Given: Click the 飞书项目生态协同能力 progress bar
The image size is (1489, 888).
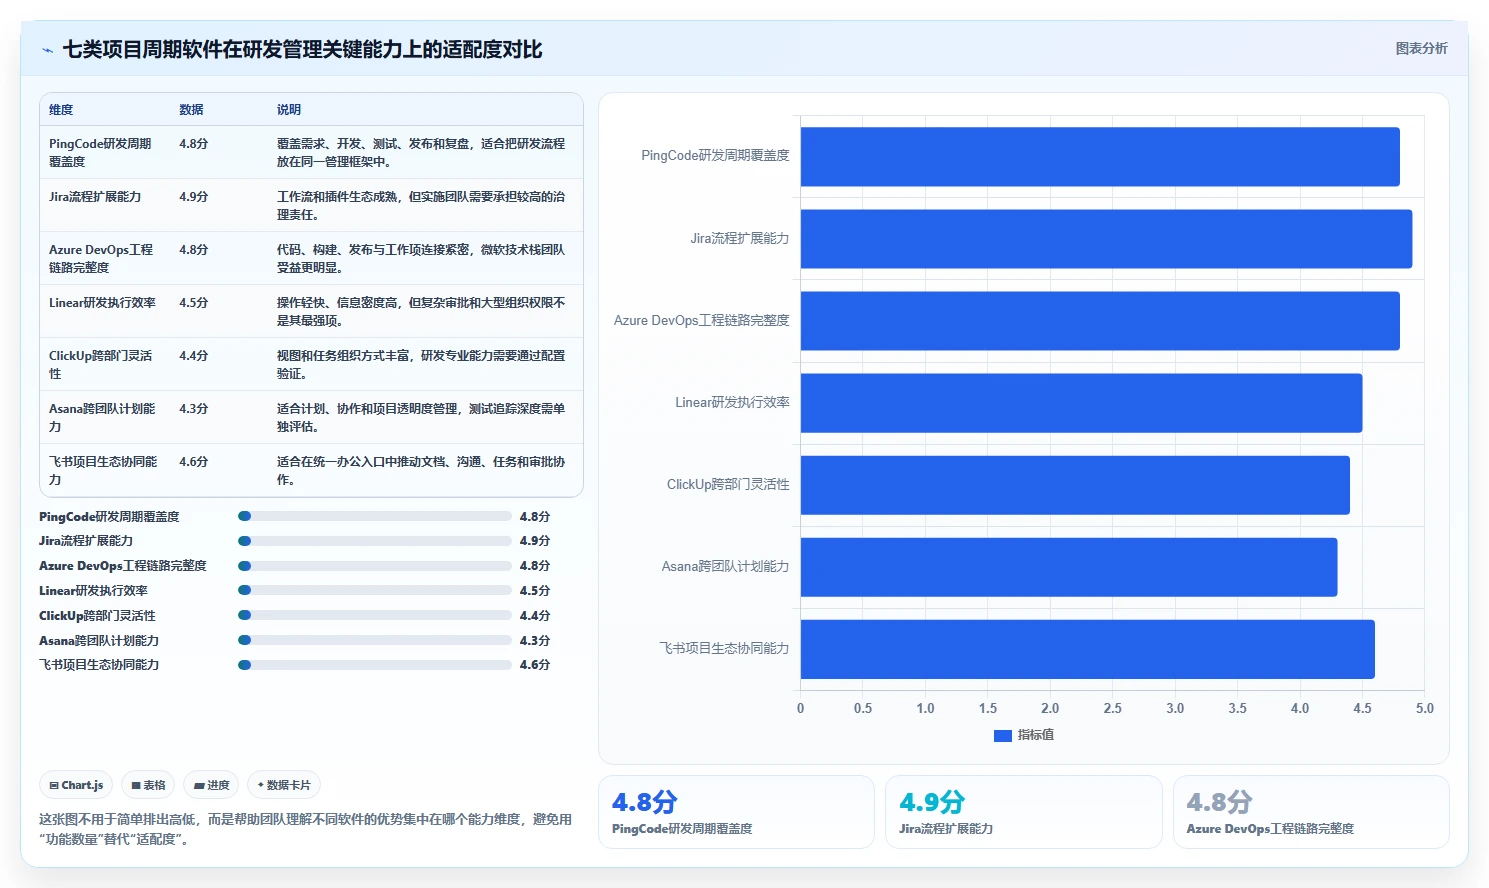Looking at the screenshot, I should (375, 665).
